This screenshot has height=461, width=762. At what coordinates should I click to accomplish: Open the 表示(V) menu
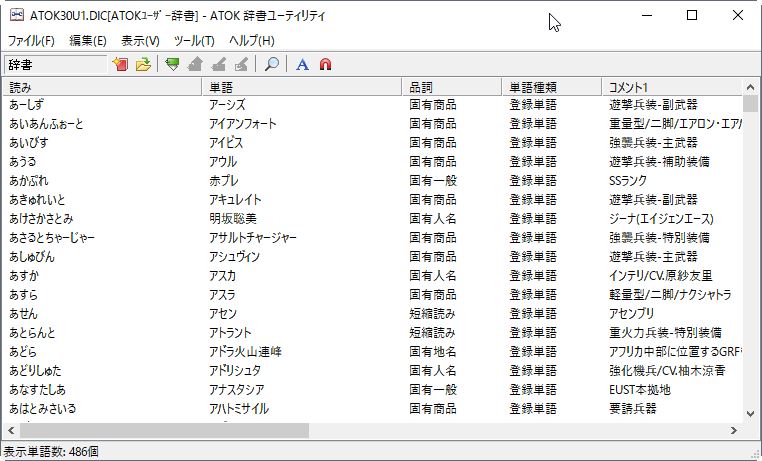pyautogui.click(x=140, y=41)
